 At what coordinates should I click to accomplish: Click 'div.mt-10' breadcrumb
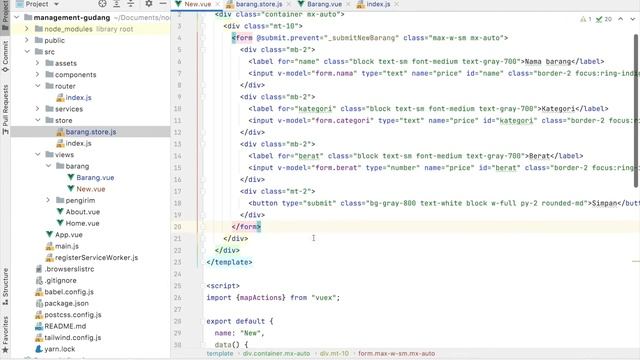334,353
